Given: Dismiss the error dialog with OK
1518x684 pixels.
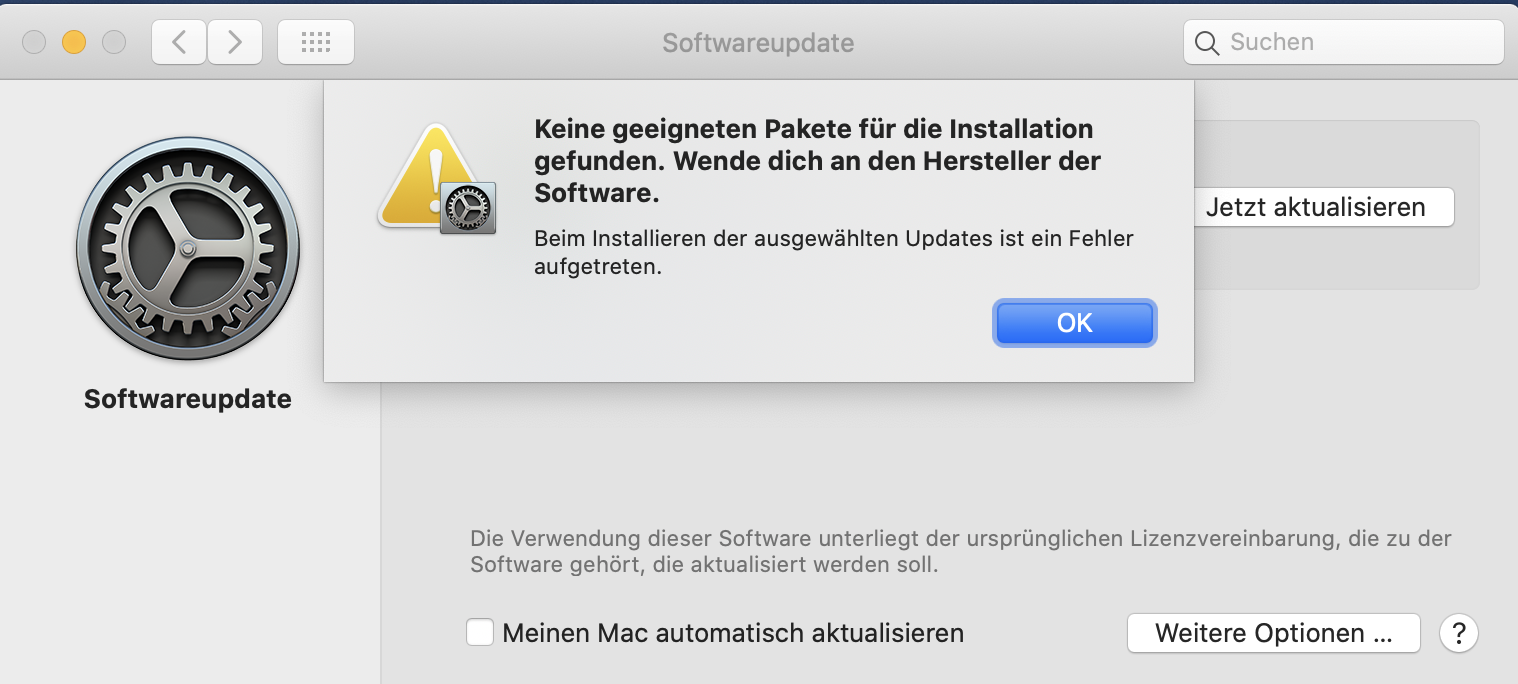Looking at the screenshot, I should (x=1074, y=323).
